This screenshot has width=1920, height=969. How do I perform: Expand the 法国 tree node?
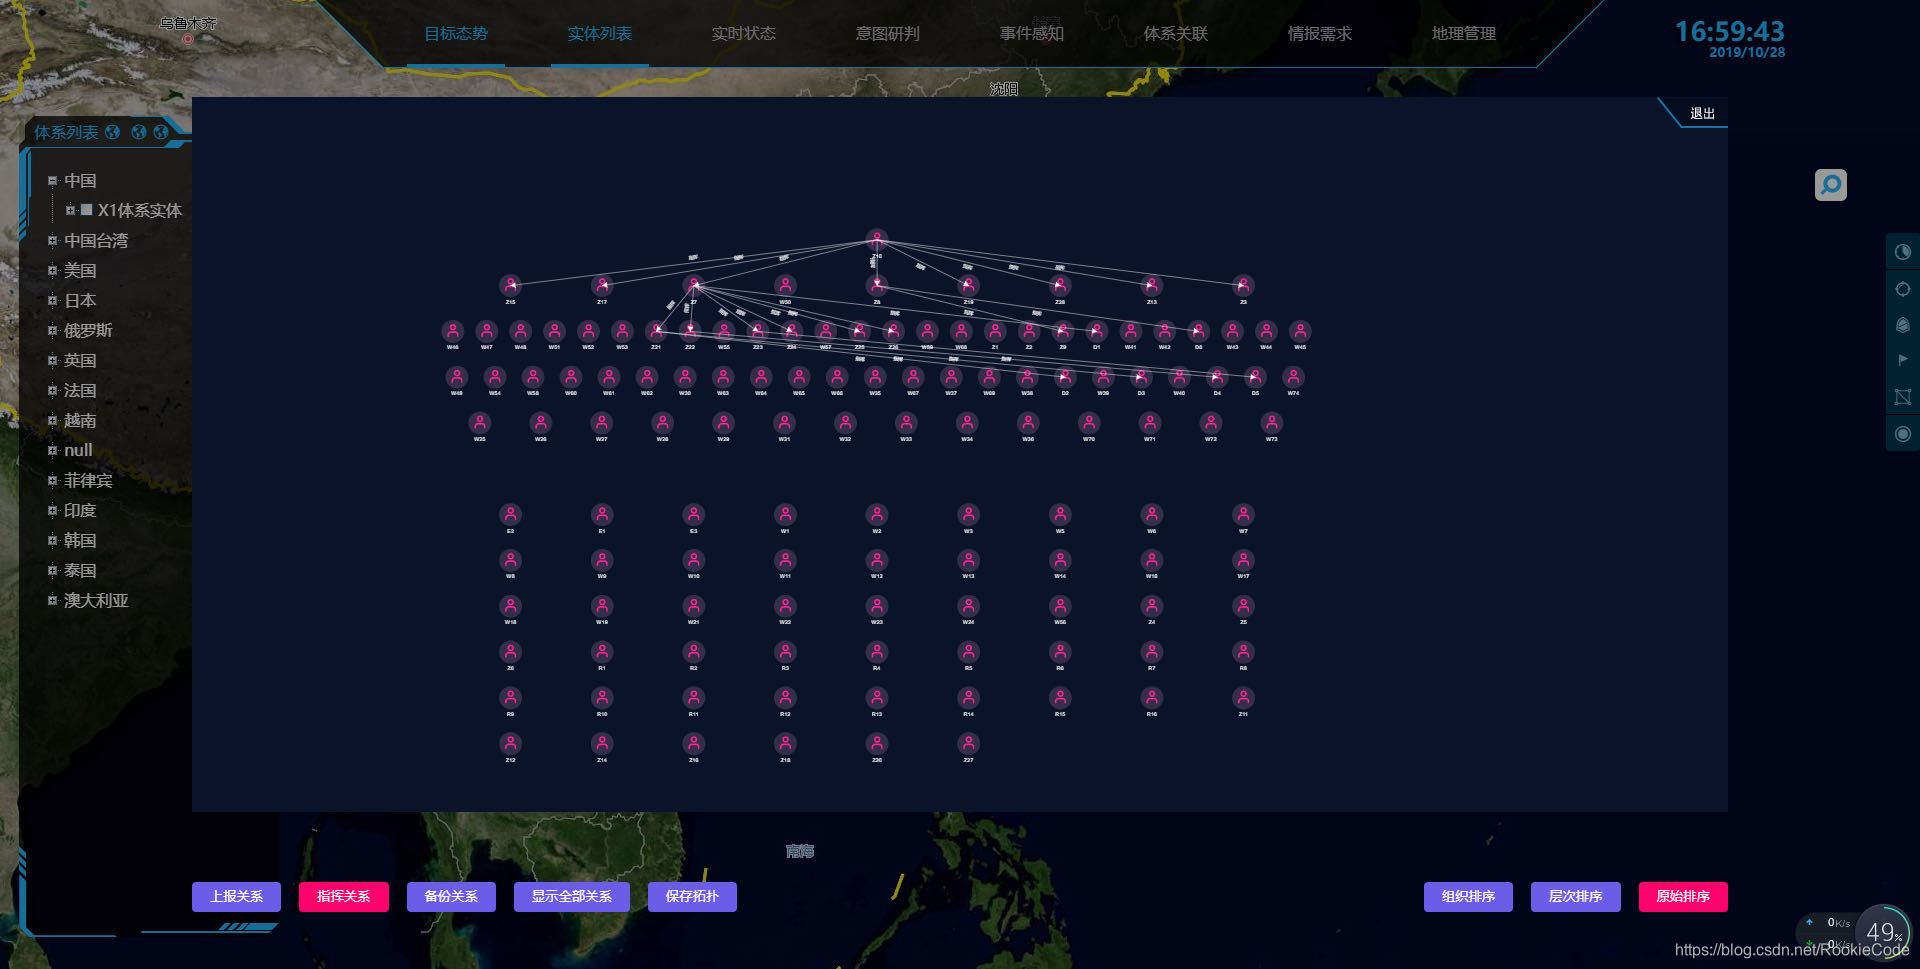(52, 390)
